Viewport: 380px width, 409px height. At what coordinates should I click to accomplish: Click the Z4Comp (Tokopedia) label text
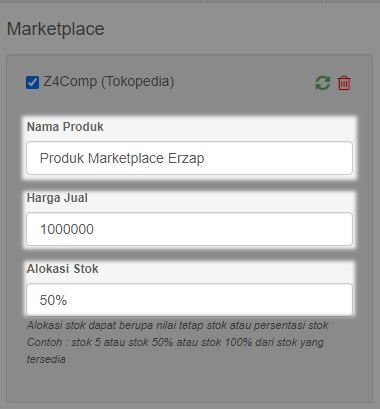pos(109,82)
